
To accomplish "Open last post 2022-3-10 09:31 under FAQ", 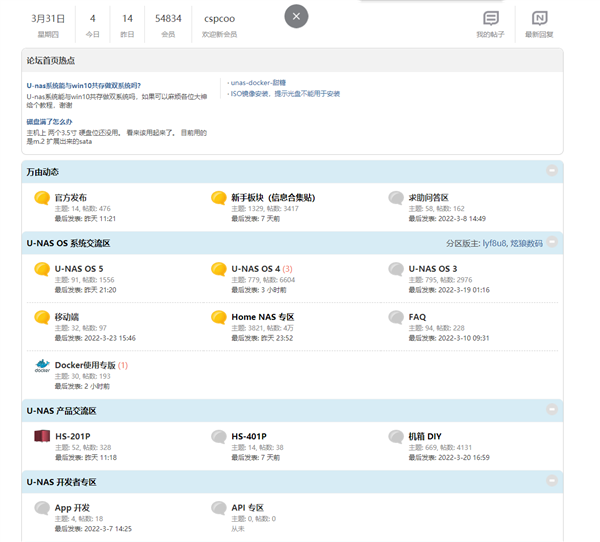I will coord(464,338).
